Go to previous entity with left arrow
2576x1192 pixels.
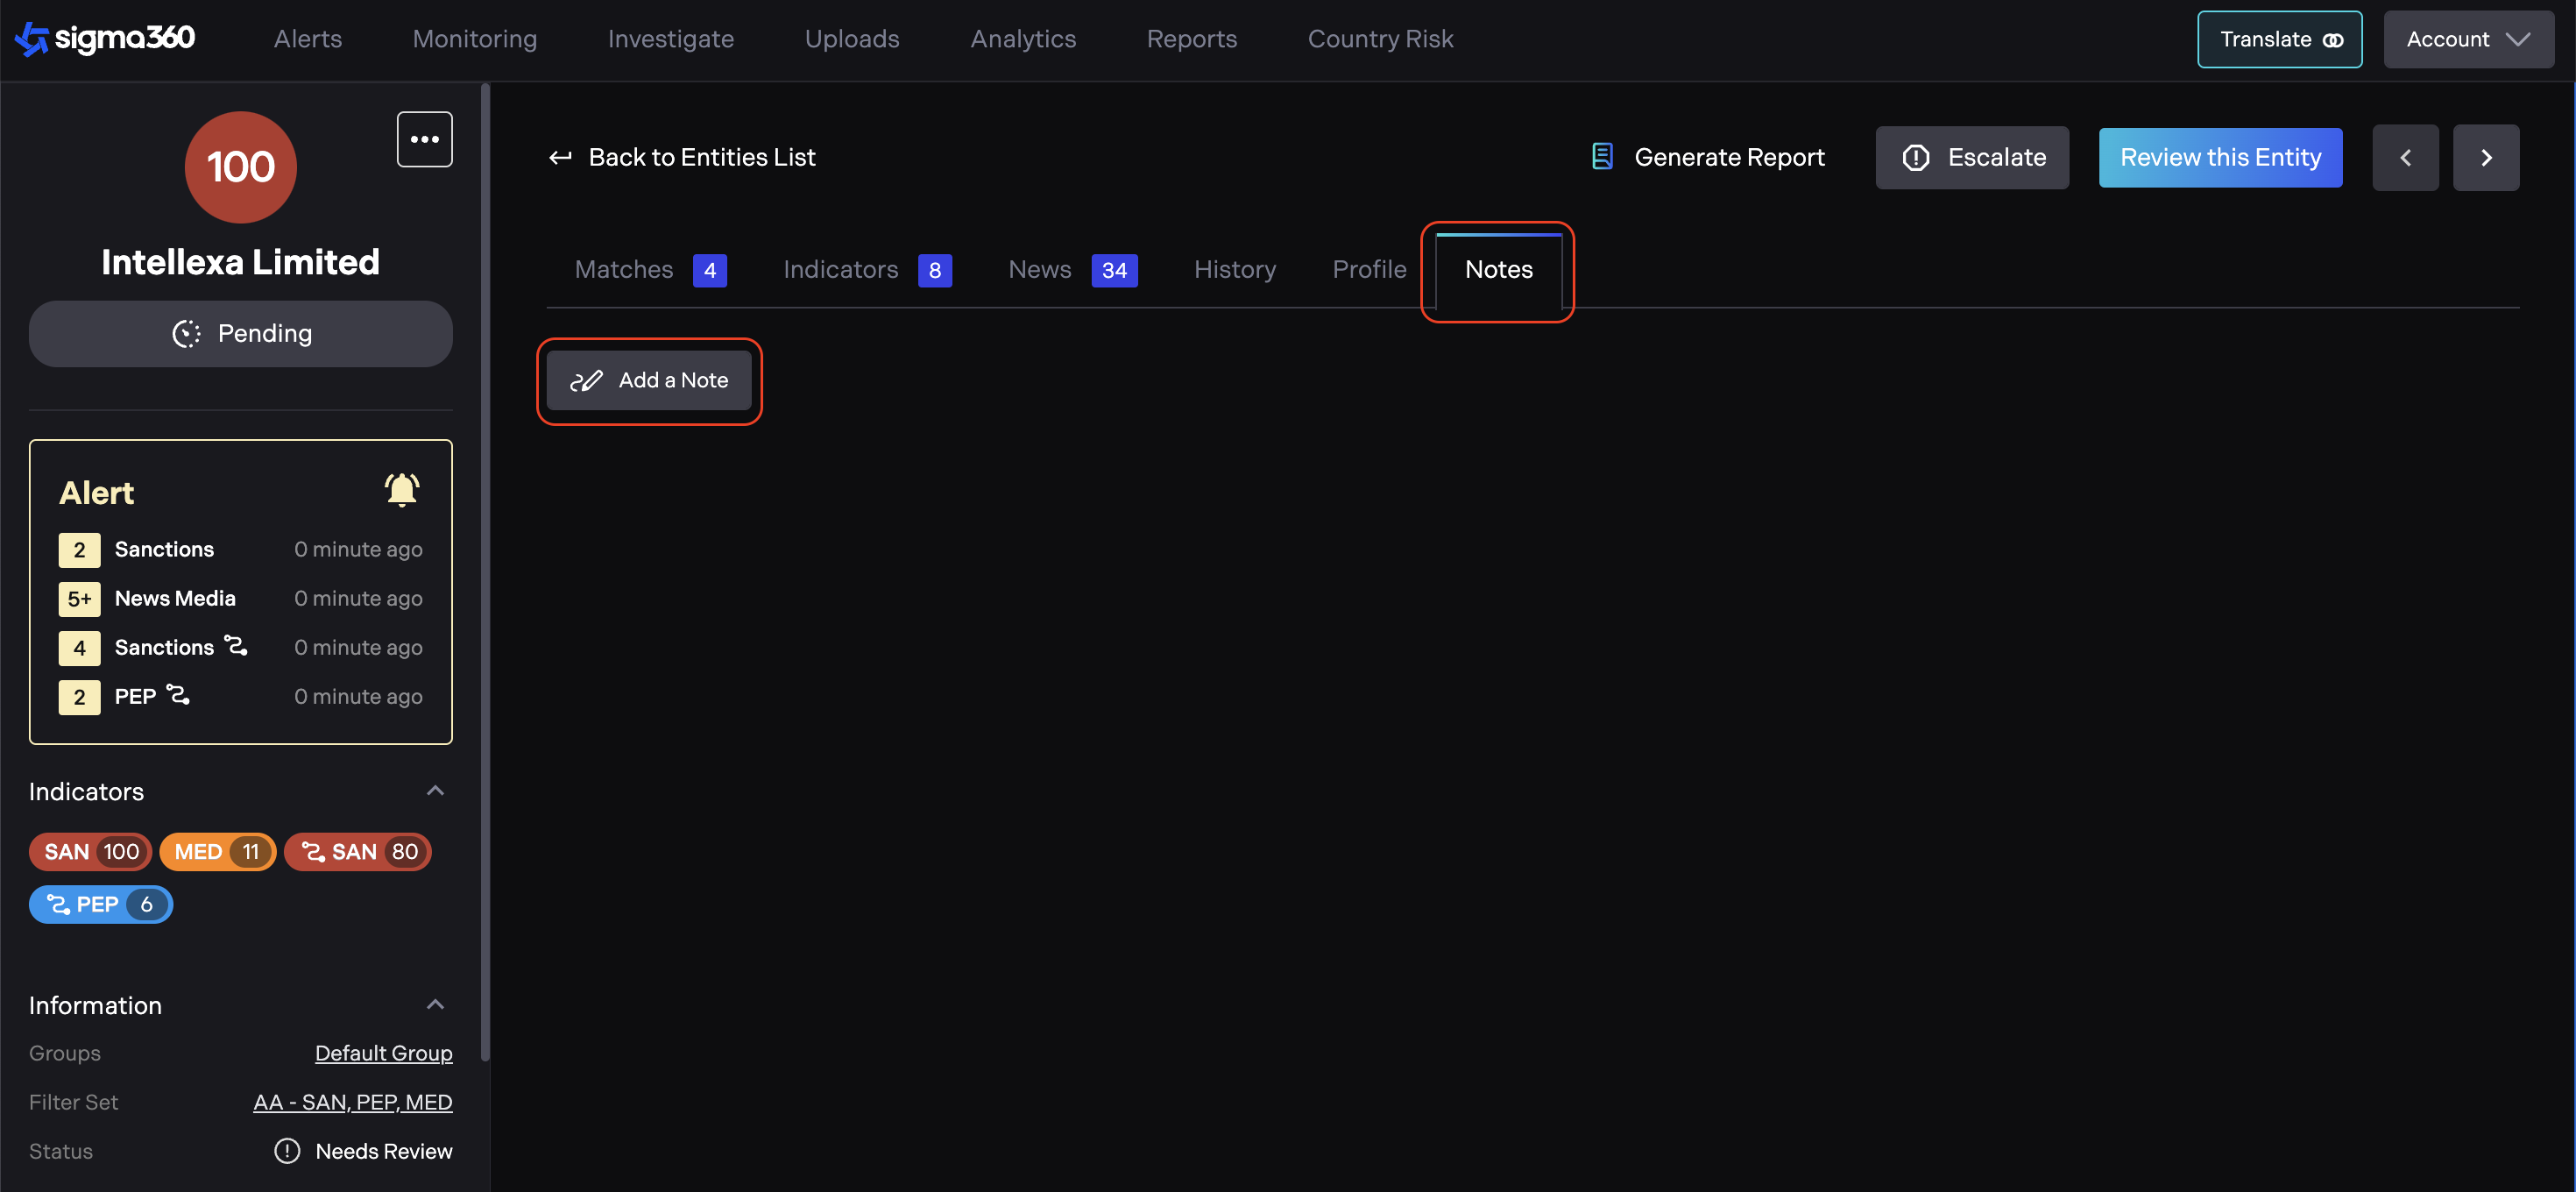point(2405,157)
